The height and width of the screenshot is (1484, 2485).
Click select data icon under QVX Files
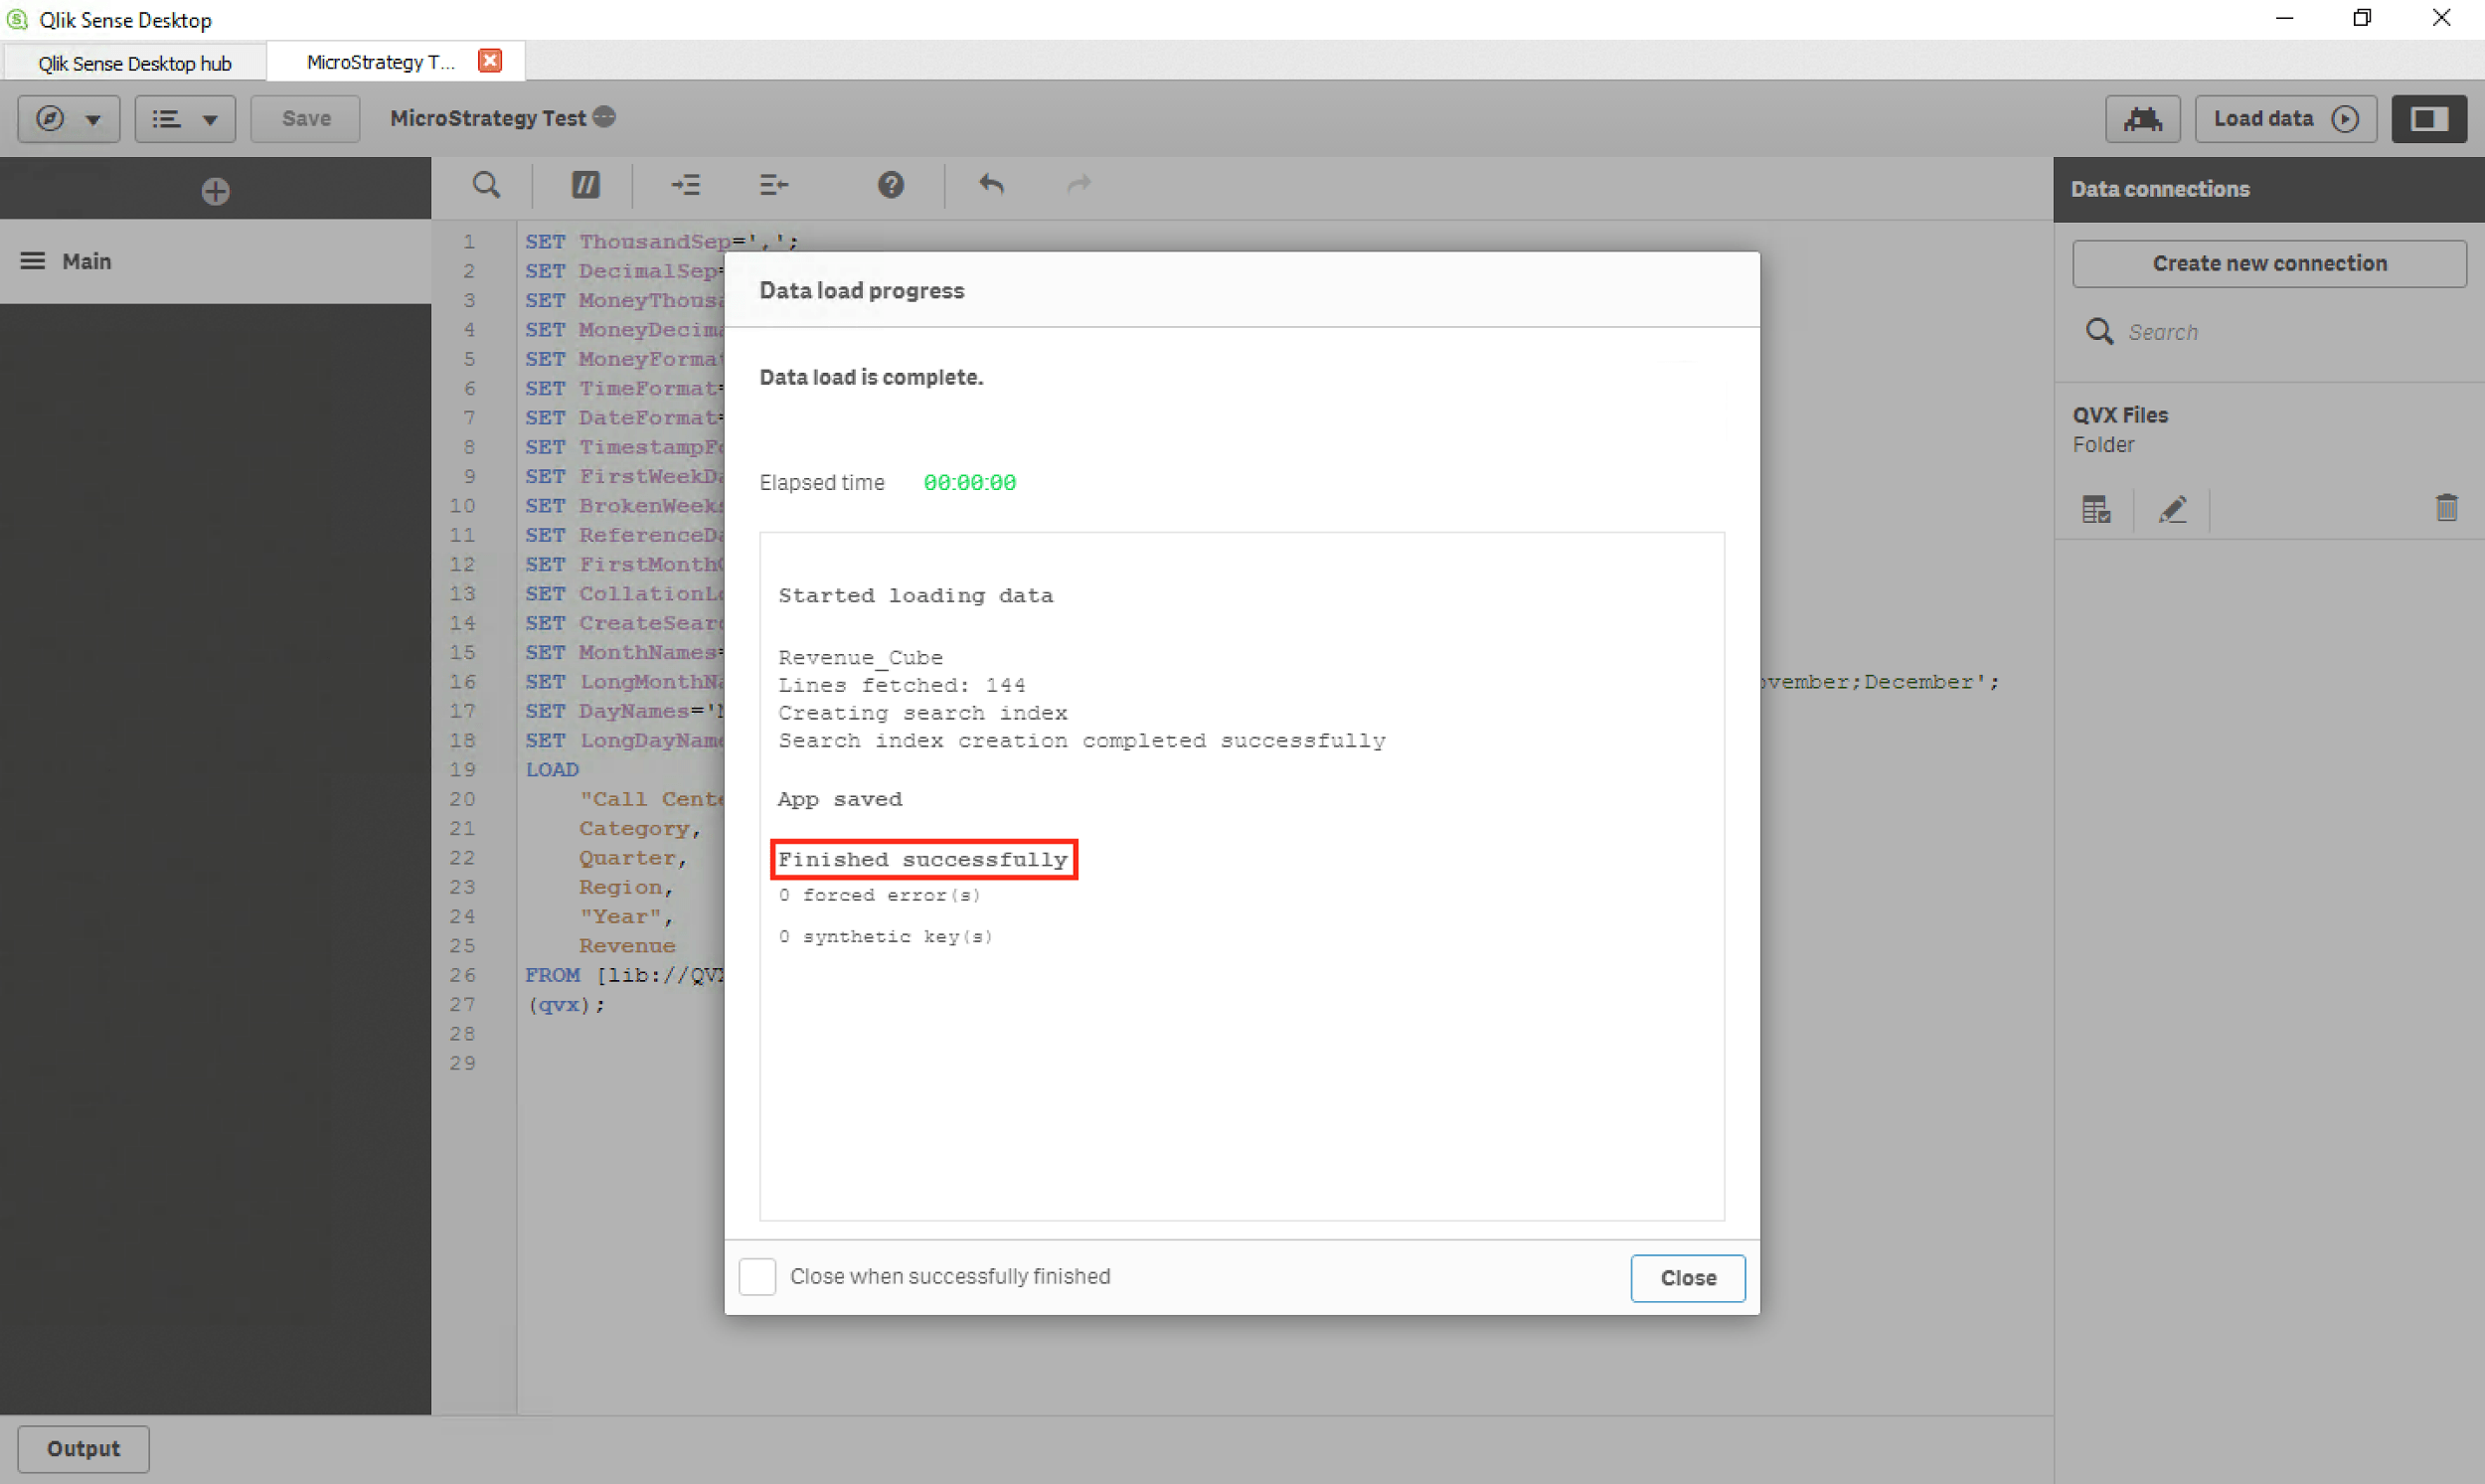[2096, 510]
